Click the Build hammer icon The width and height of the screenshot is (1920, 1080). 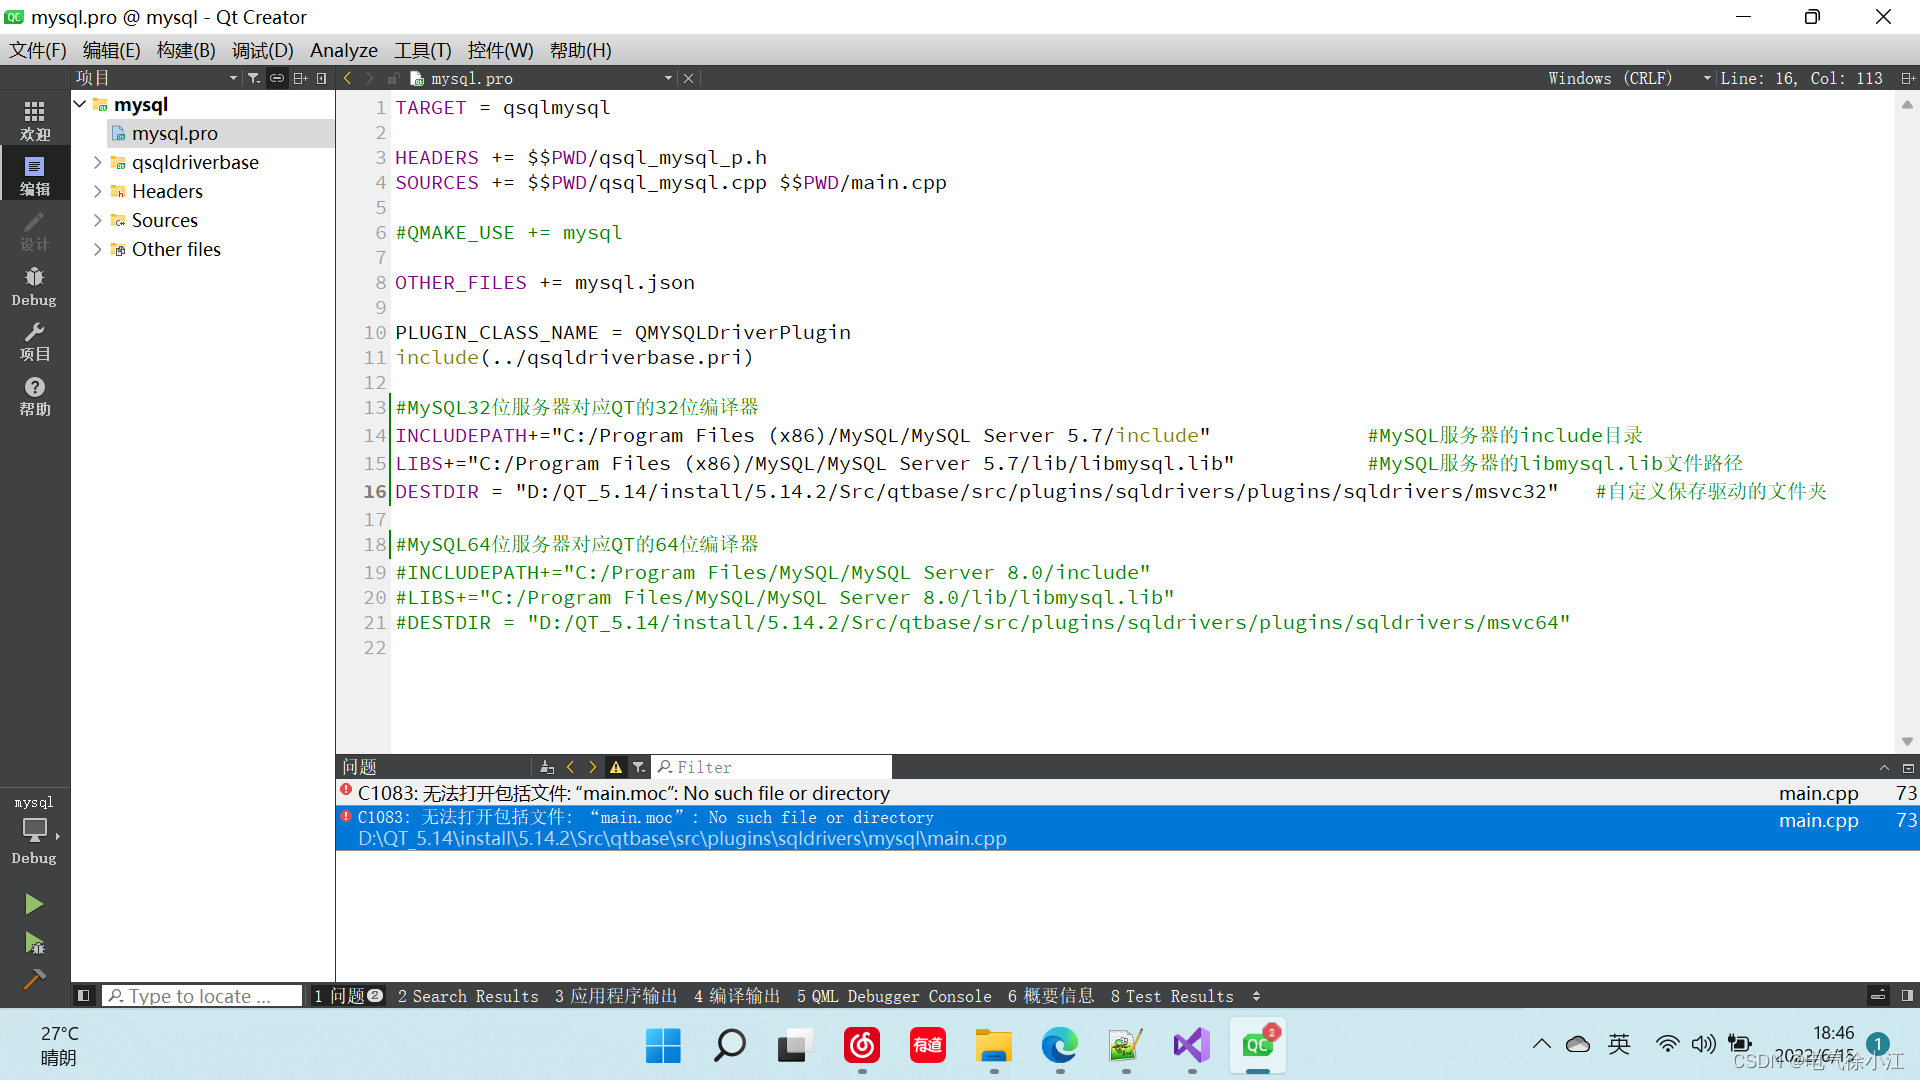(33, 980)
